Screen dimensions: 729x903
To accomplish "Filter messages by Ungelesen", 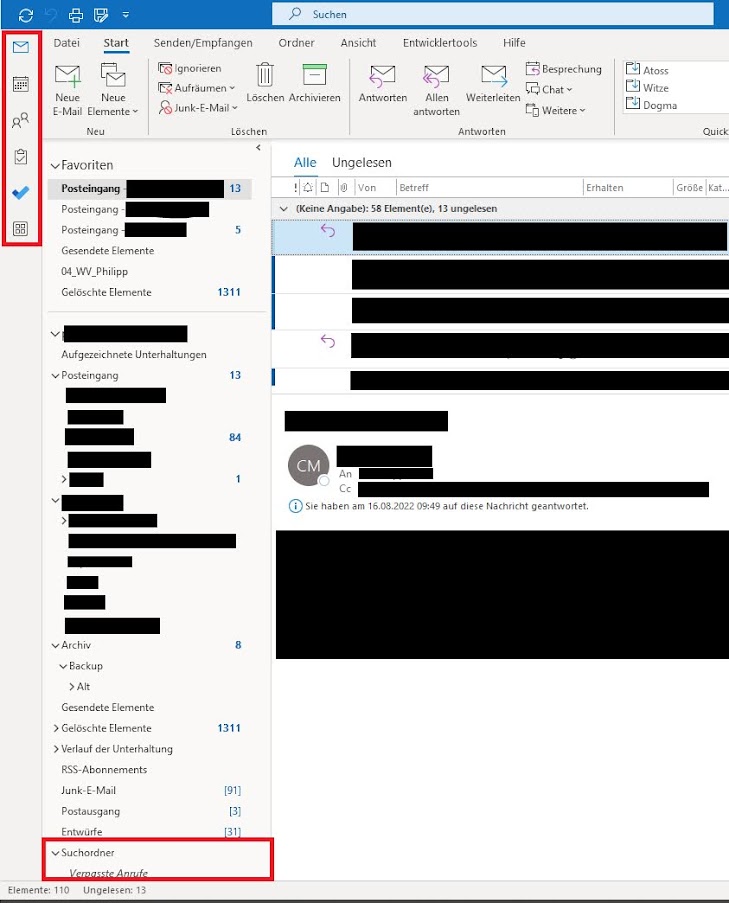I will click(x=361, y=162).
